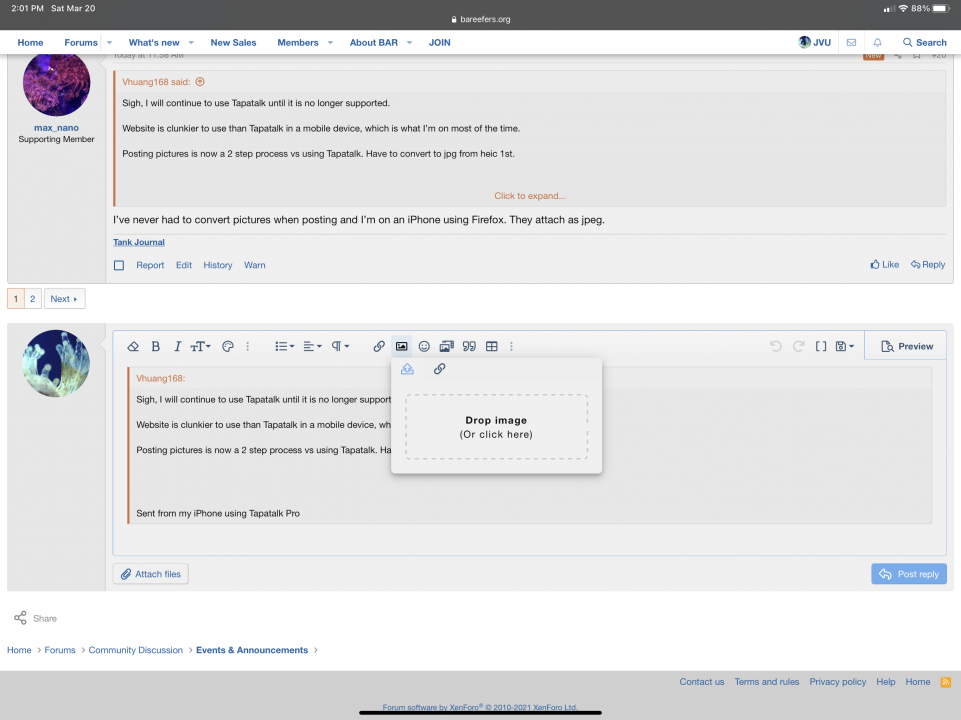The width and height of the screenshot is (961, 720).
Task: Insert a table into the reply
Action: point(492,347)
